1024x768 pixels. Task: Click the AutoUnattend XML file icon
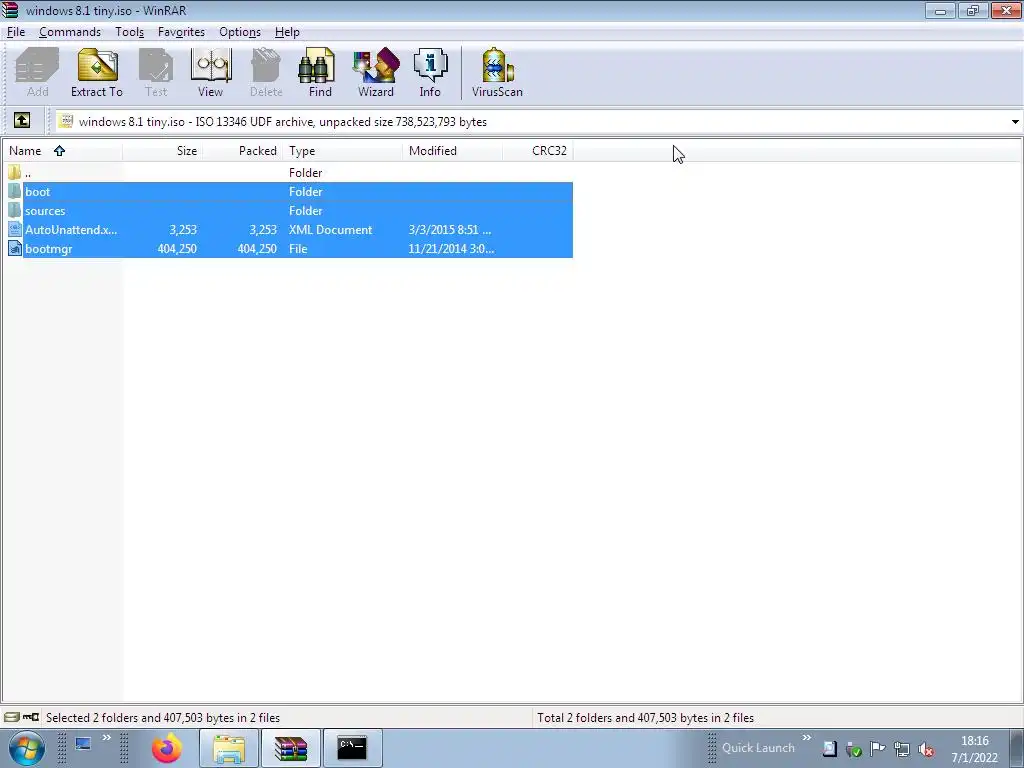pos(15,229)
